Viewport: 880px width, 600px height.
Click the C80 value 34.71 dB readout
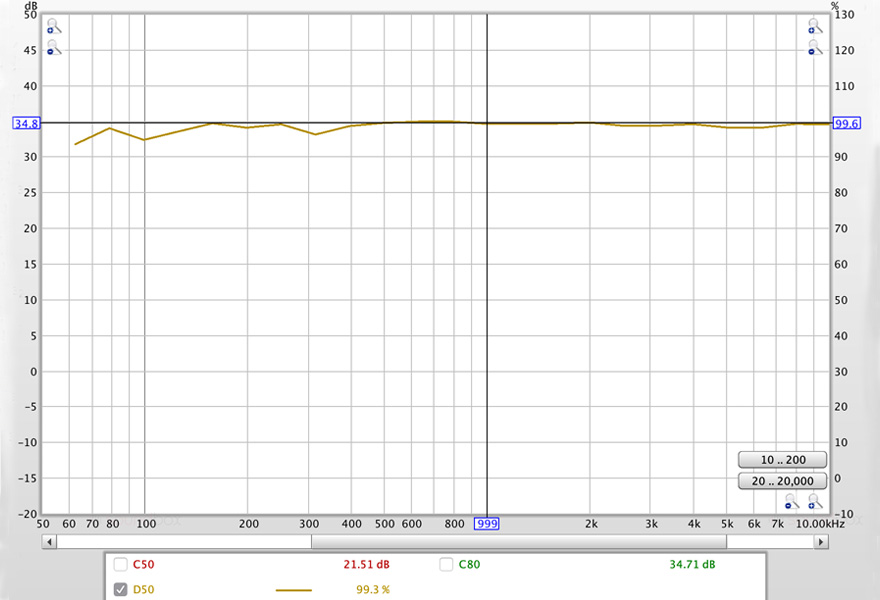(692, 564)
